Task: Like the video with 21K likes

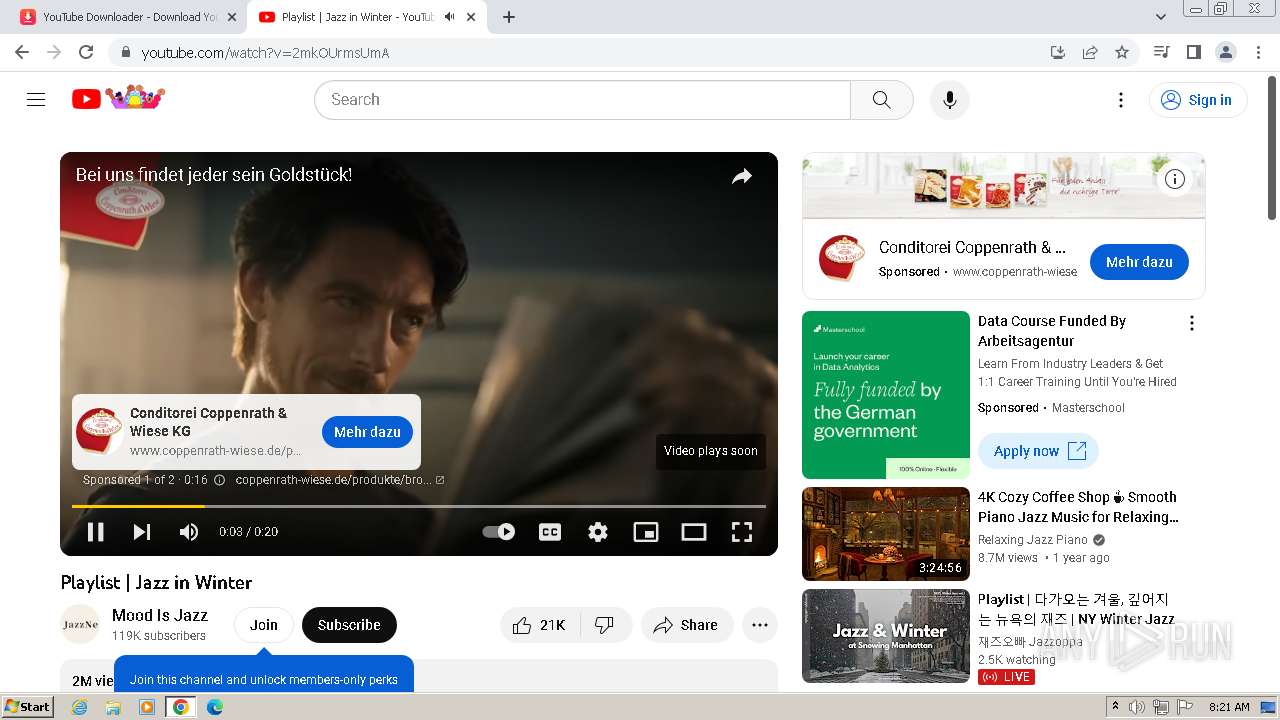Action: tap(539, 625)
